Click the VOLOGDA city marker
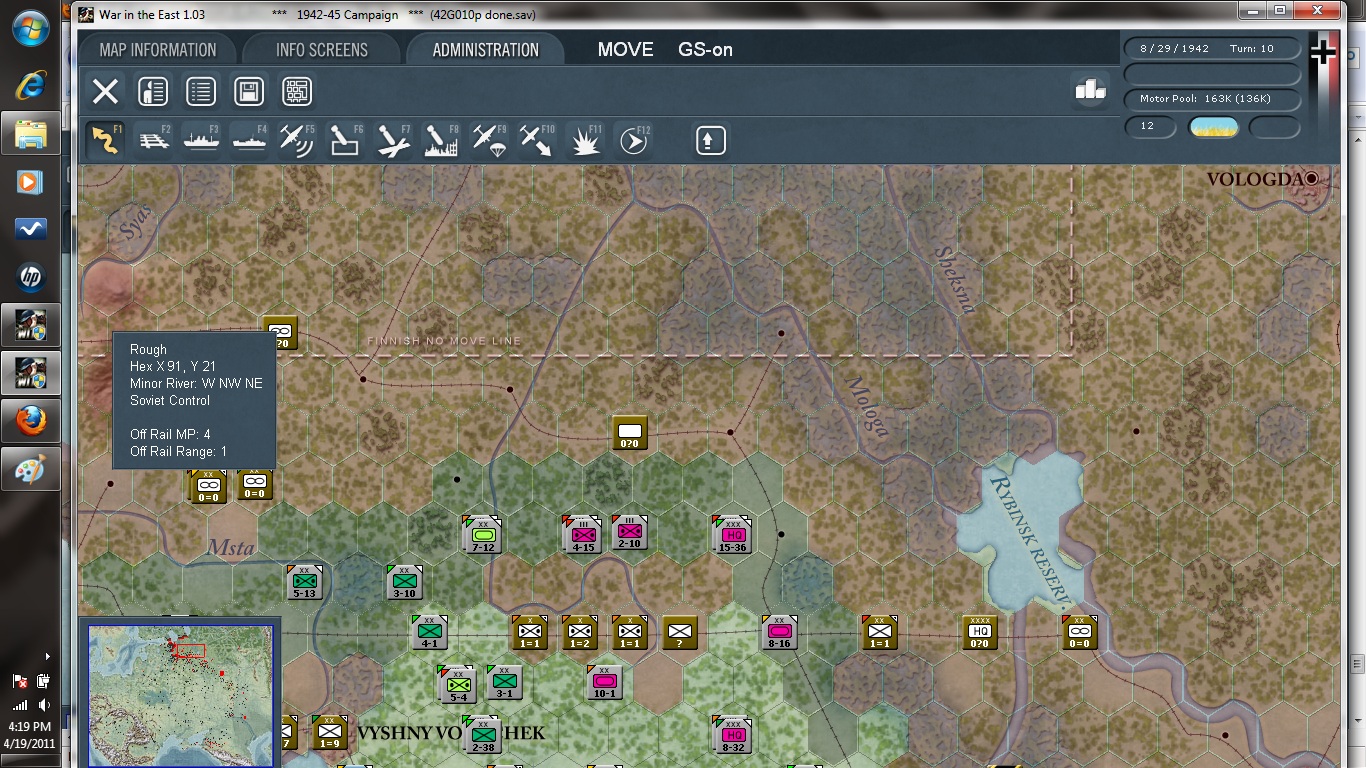Screen dimensions: 1366x768 point(1312,179)
